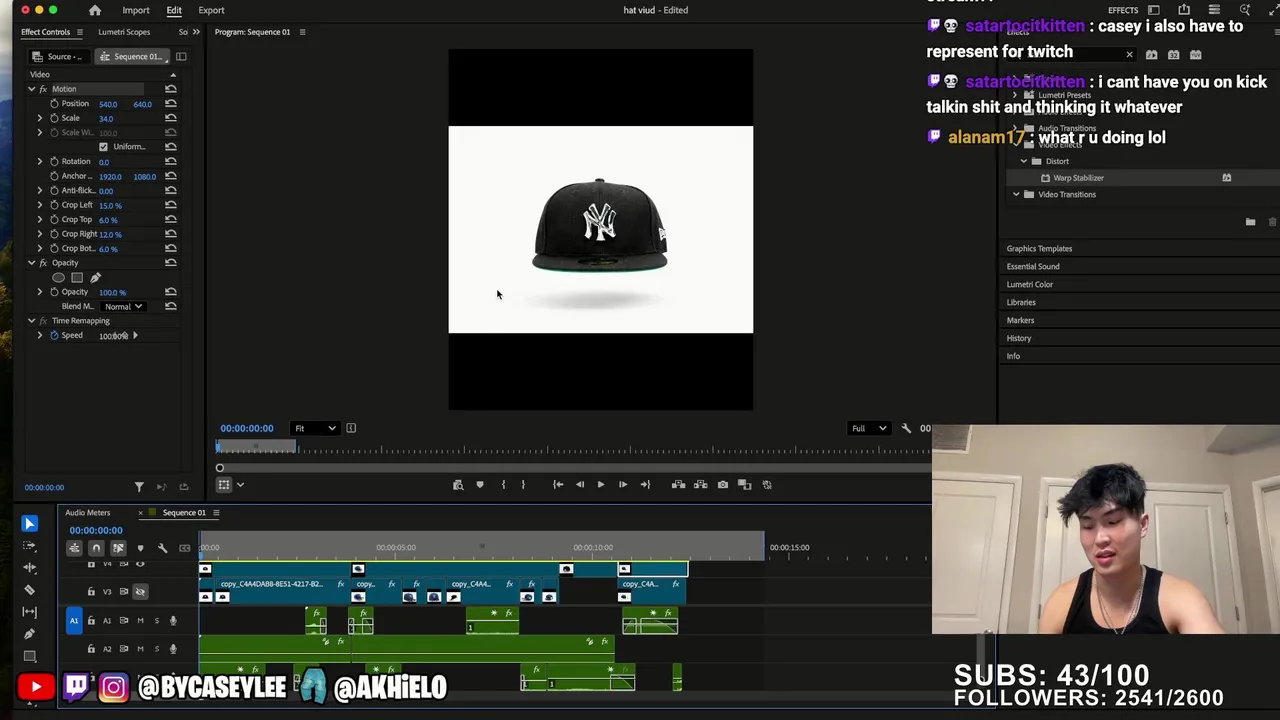Viewport: 1280px width, 720px height.
Task: Toggle animation stopwatch for Scale
Action: (x=54, y=118)
